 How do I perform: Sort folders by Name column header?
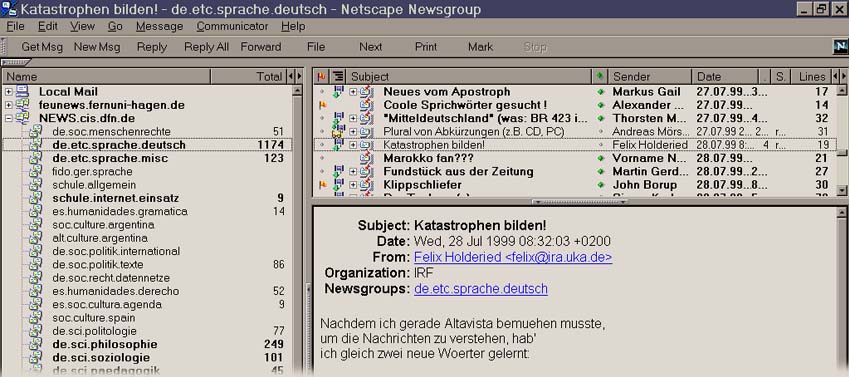(x=106, y=76)
